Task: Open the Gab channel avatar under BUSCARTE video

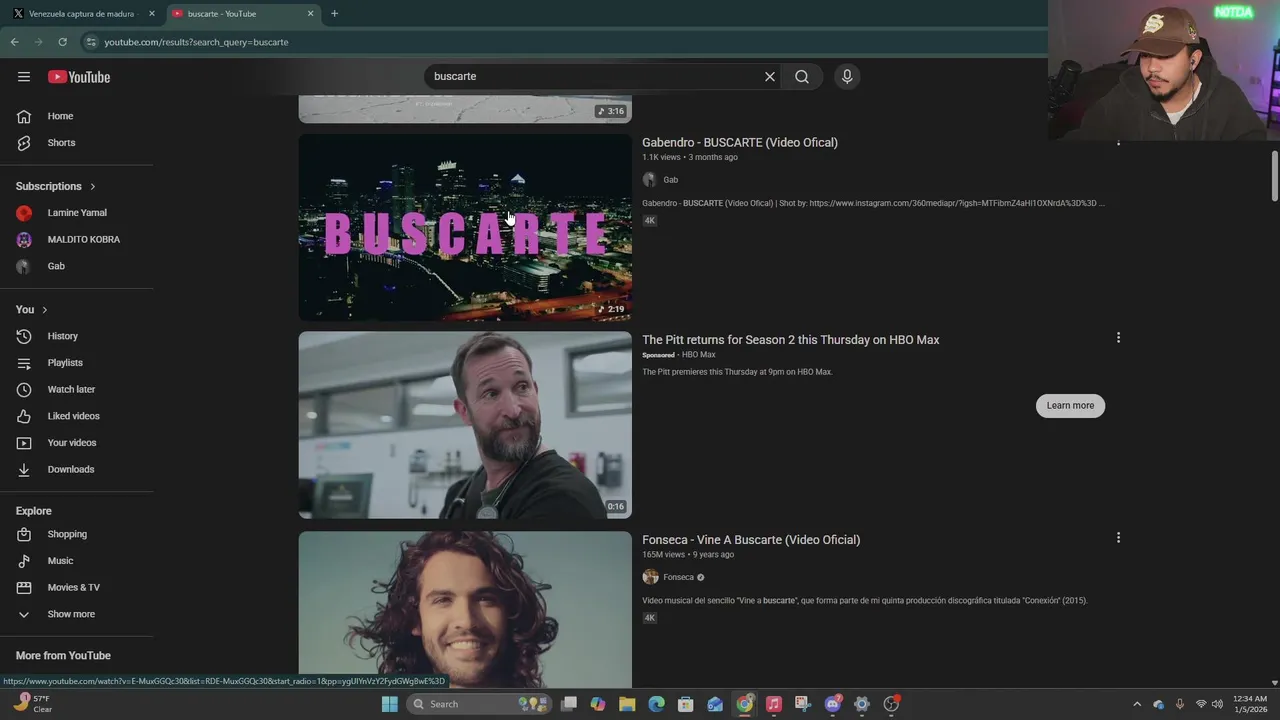Action: tap(650, 180)
